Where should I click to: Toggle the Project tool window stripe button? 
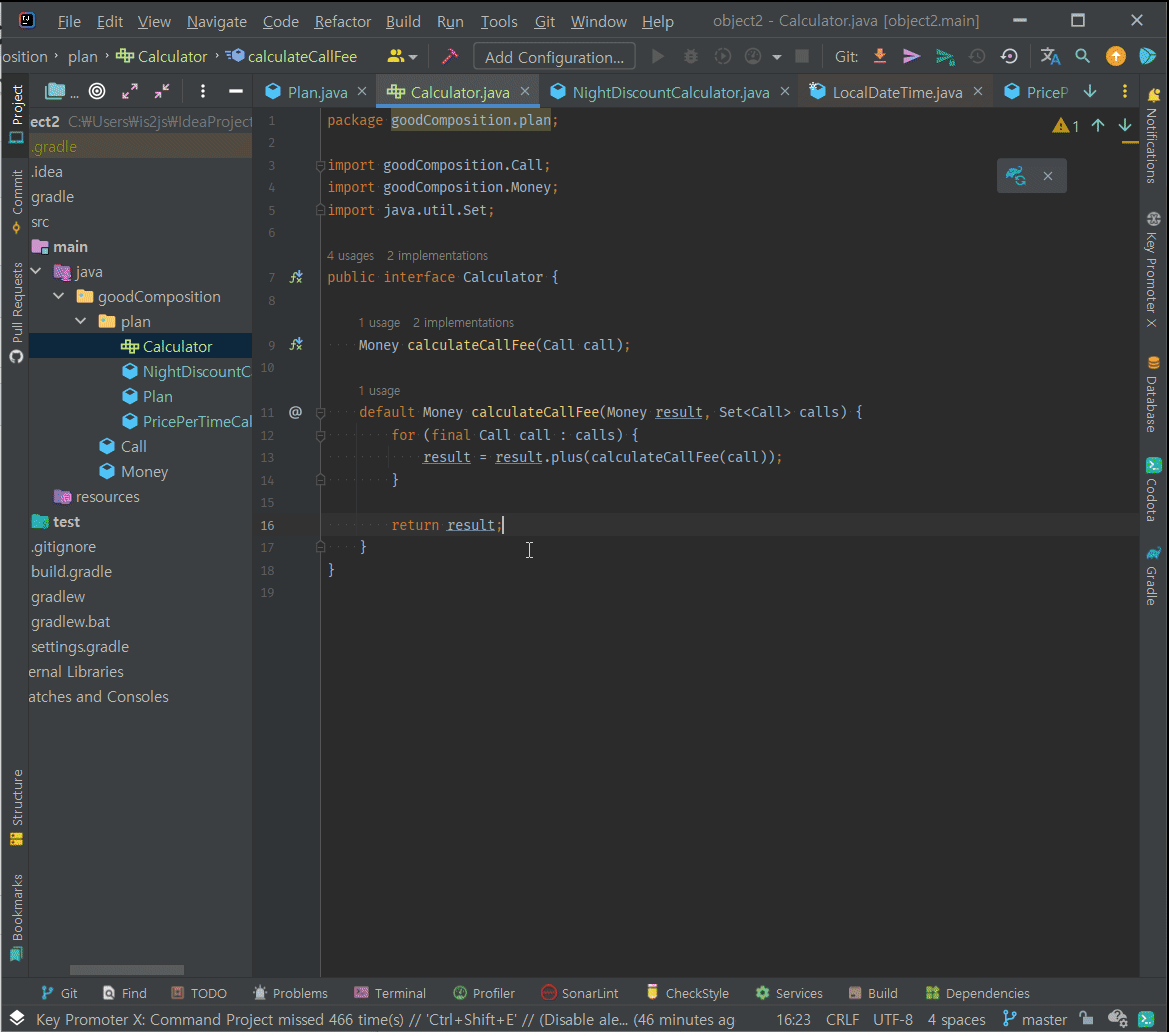[x=16, y=113]
